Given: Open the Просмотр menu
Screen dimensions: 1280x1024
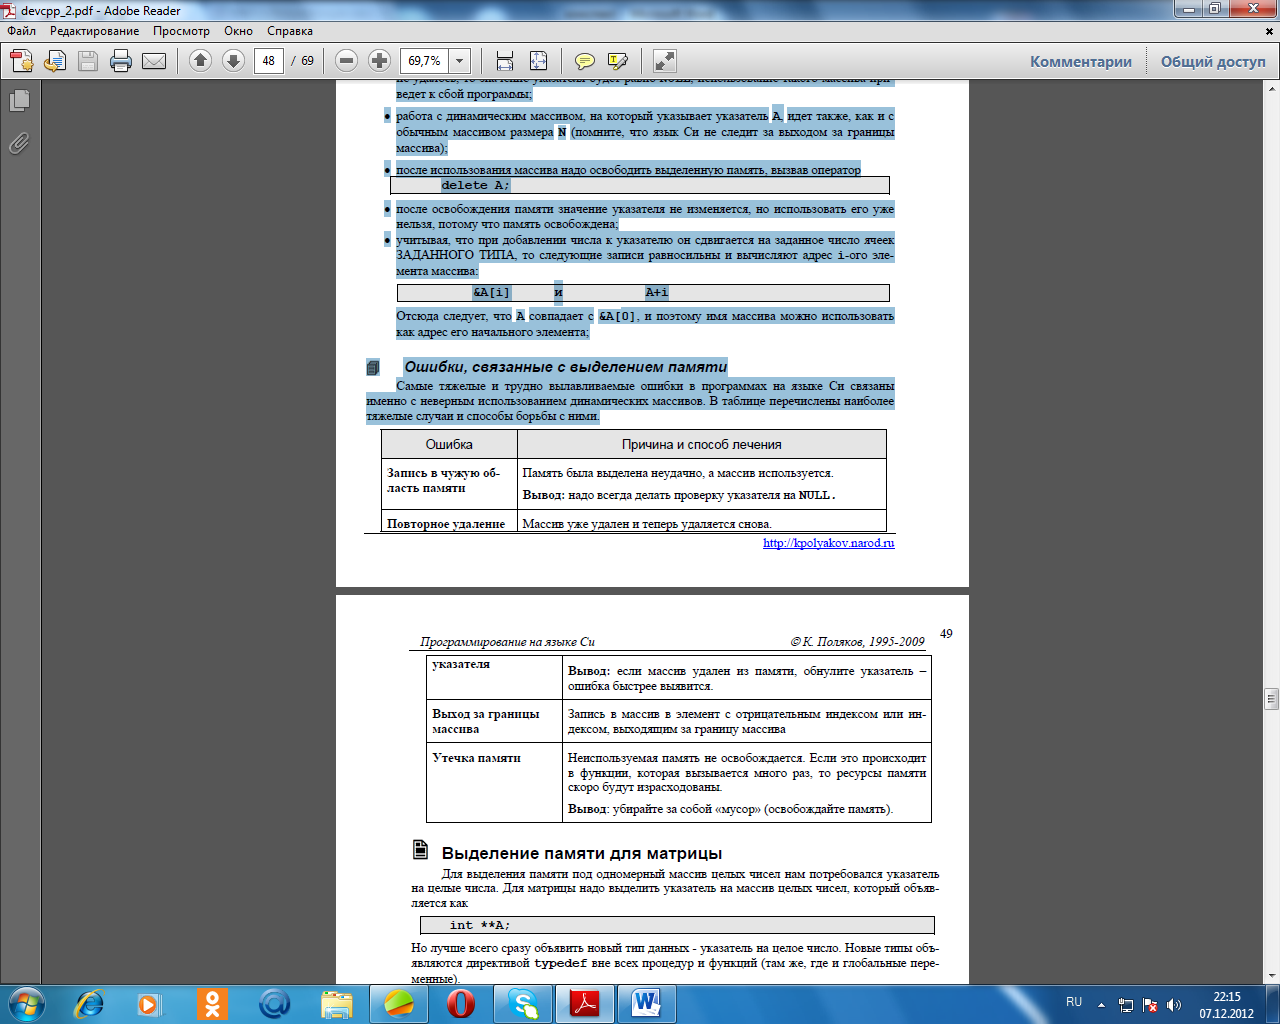Looking at the screenshot, I should pos(181,31).
